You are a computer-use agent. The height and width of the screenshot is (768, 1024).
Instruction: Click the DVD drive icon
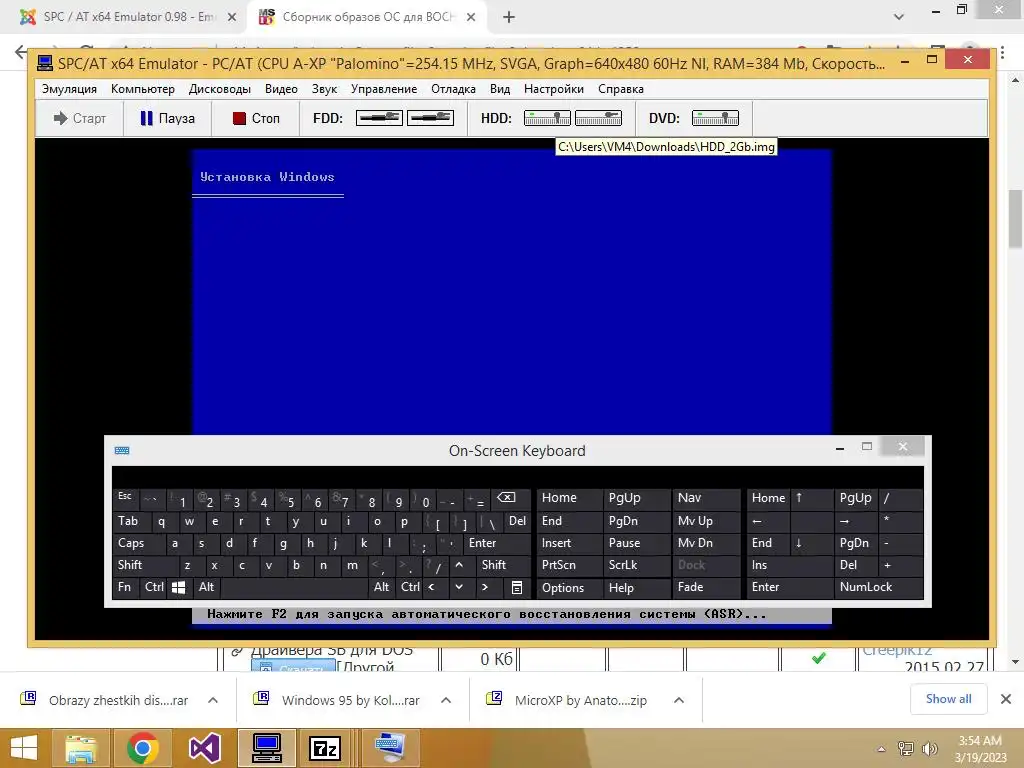tap(715, 118)
